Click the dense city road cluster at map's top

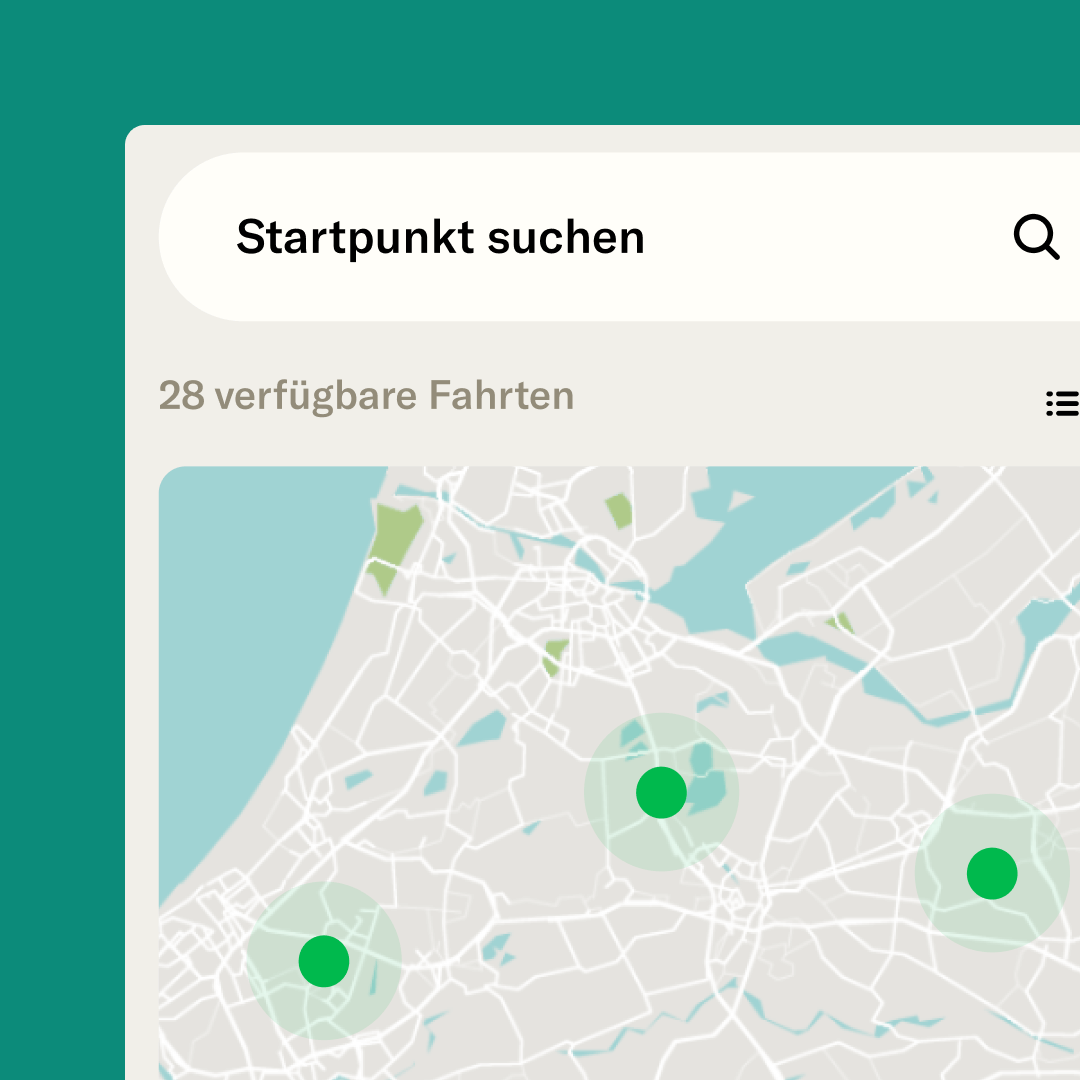(x=600, y=600)
